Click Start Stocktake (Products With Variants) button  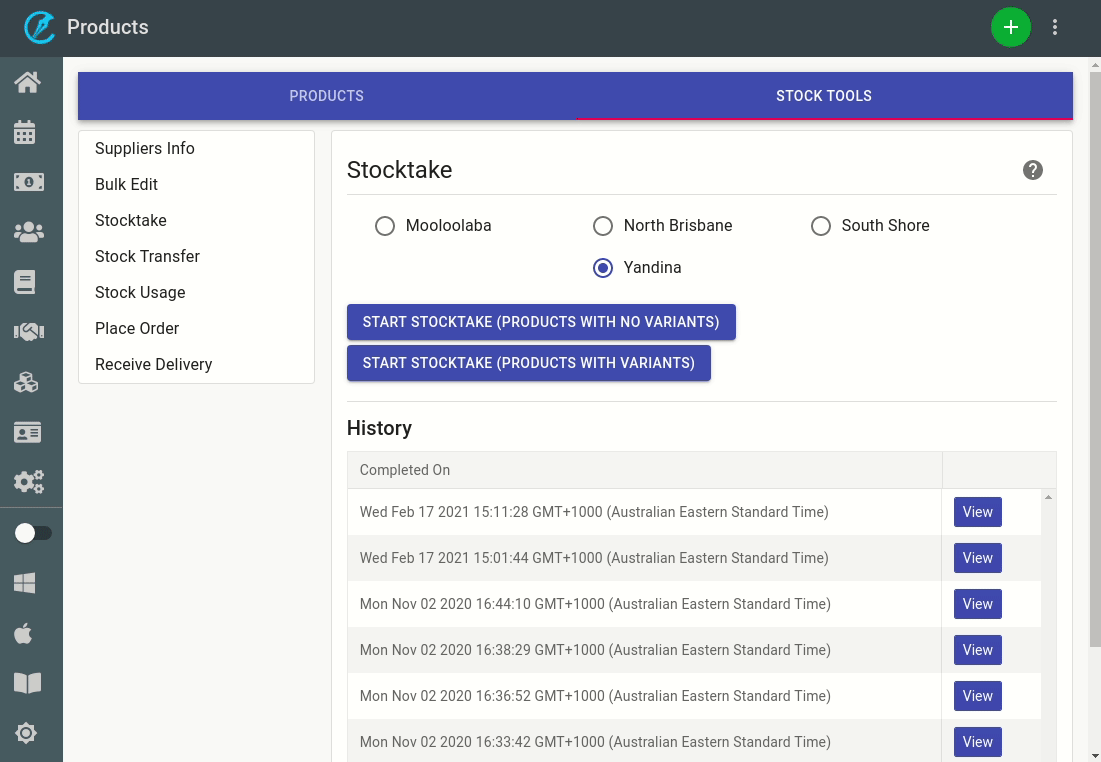point(529,363)
